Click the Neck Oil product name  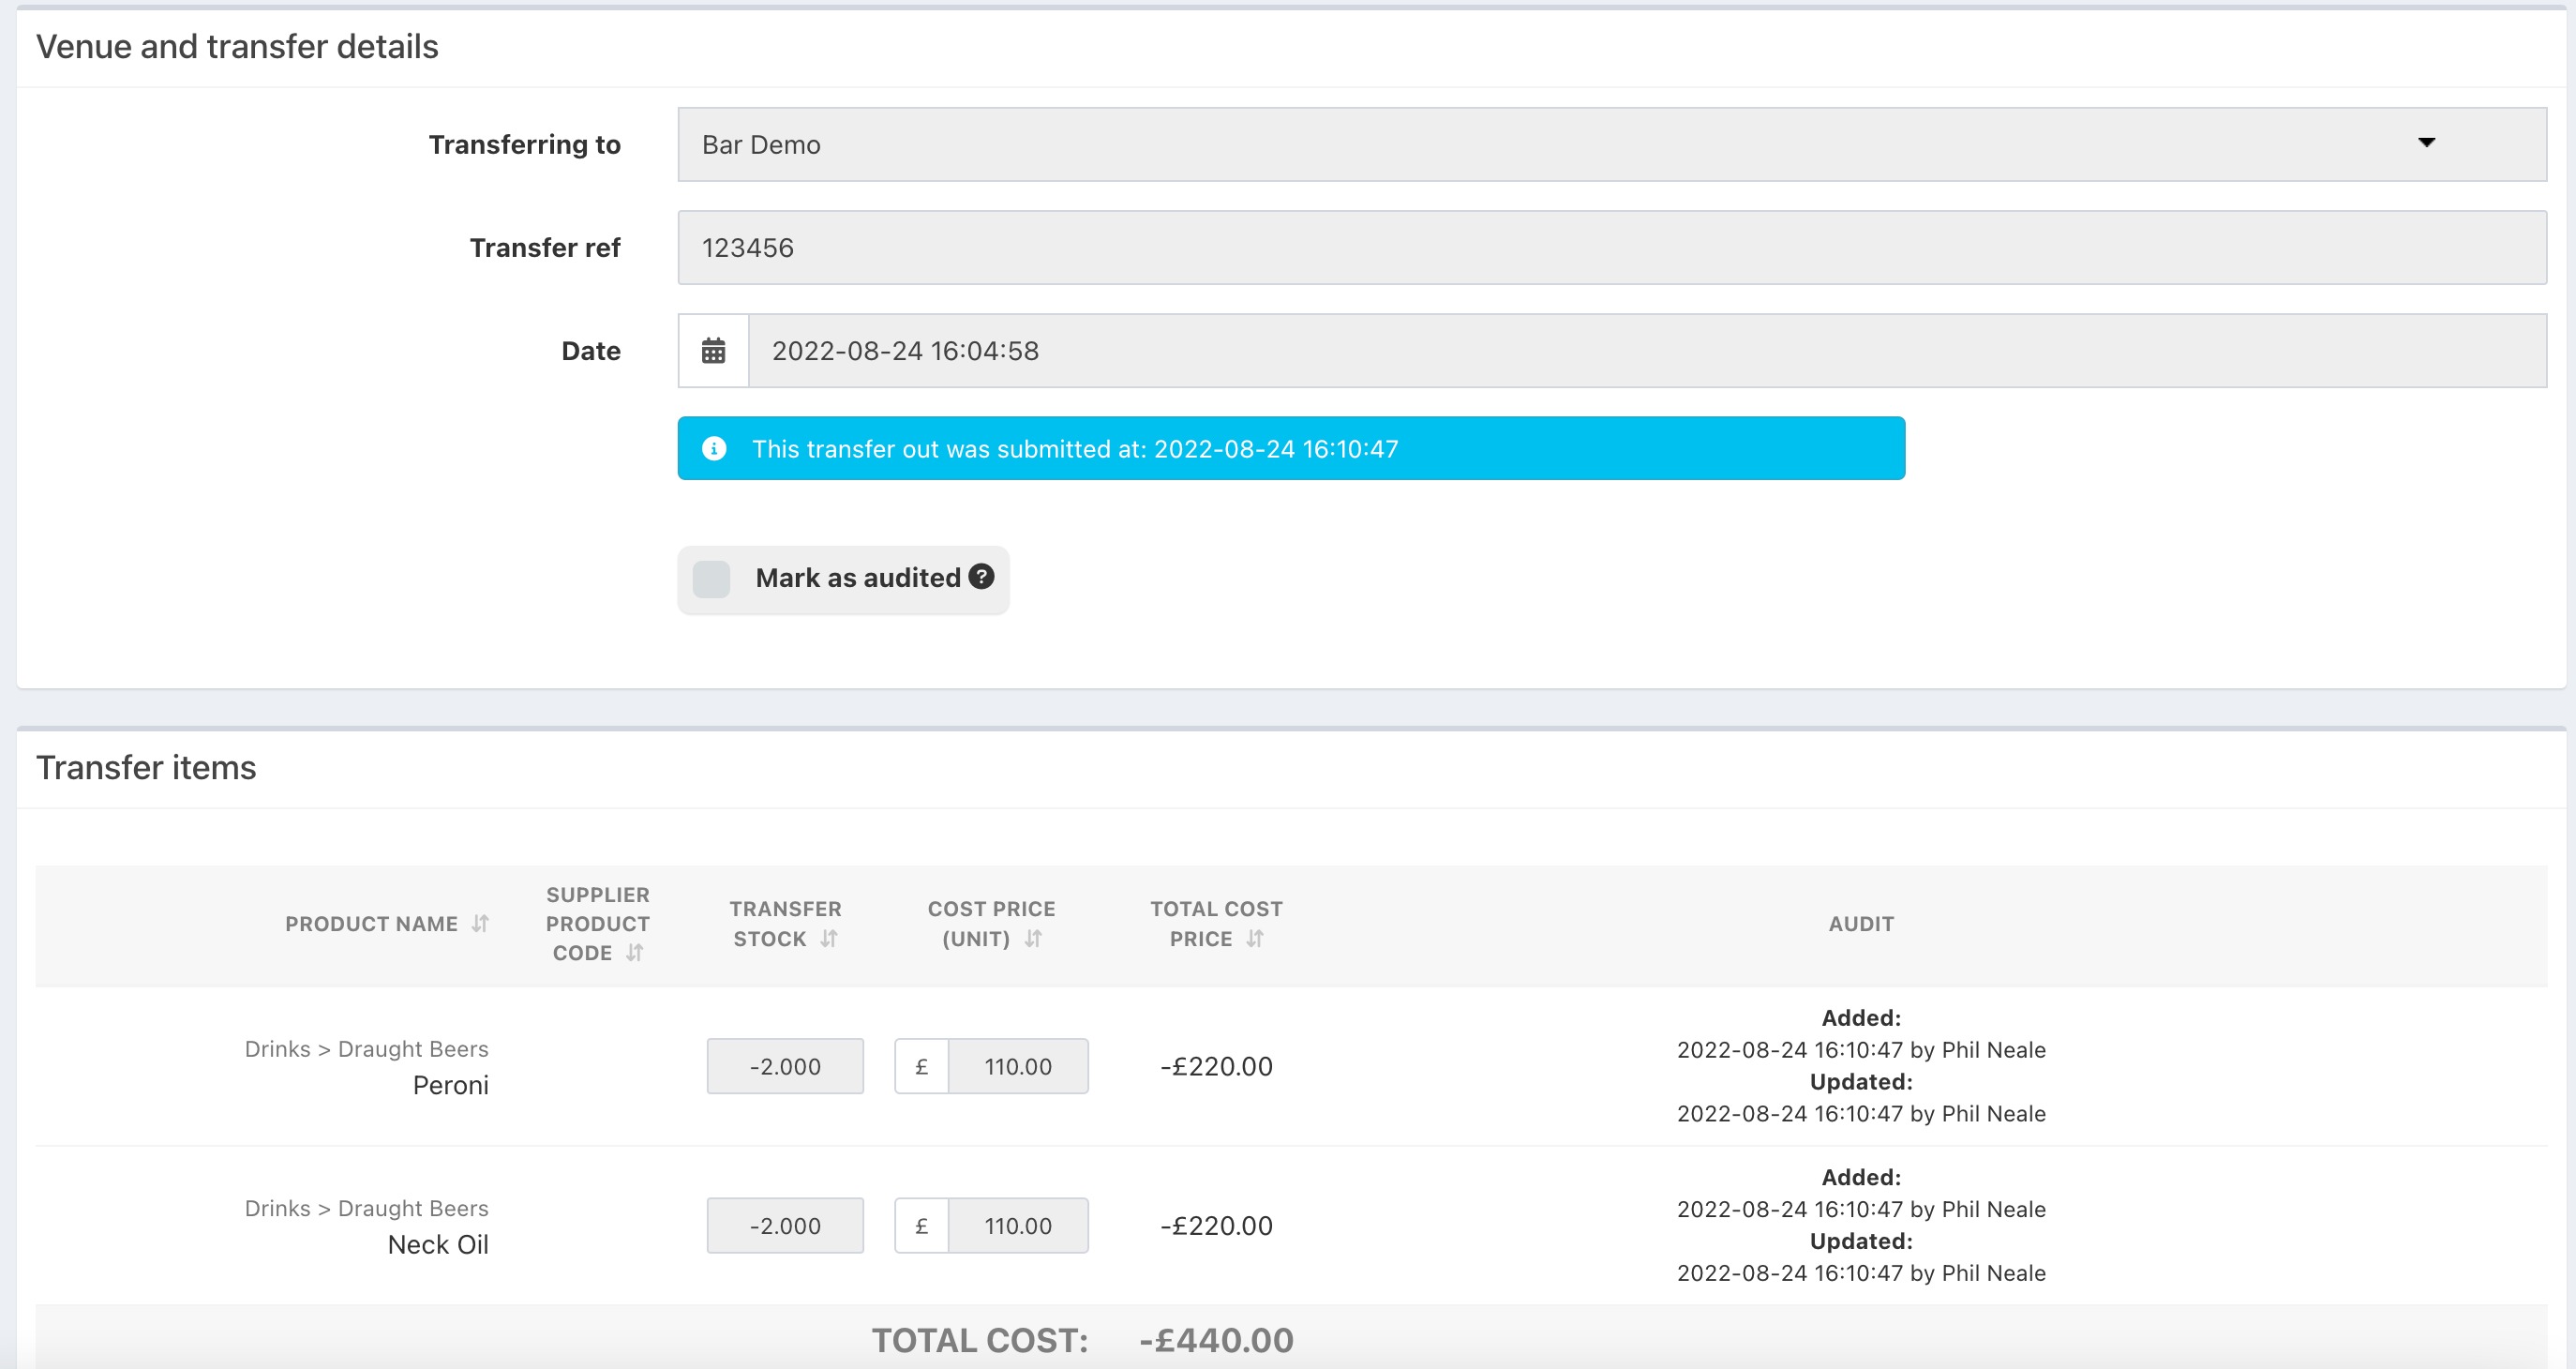pyautogui.click(x=438, y=1244)
